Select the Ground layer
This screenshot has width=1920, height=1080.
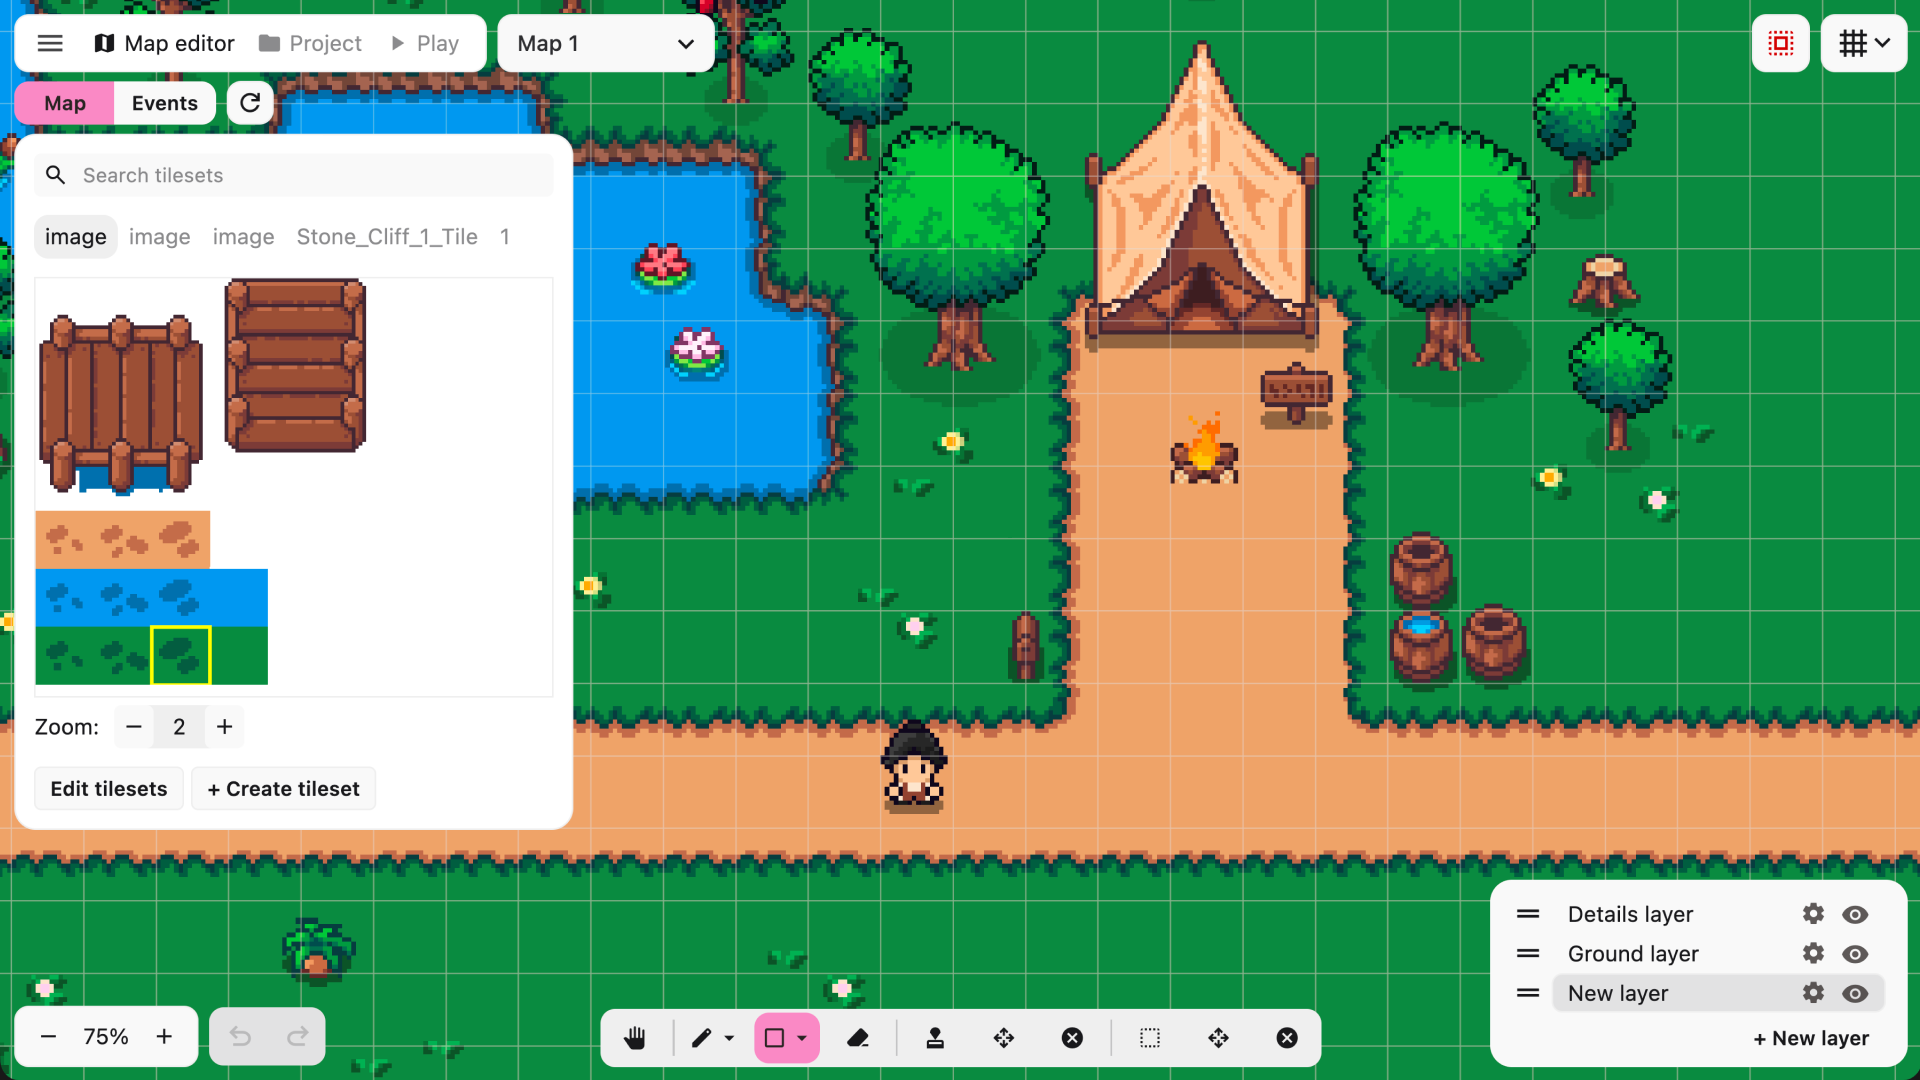(x=1633, y=954)
